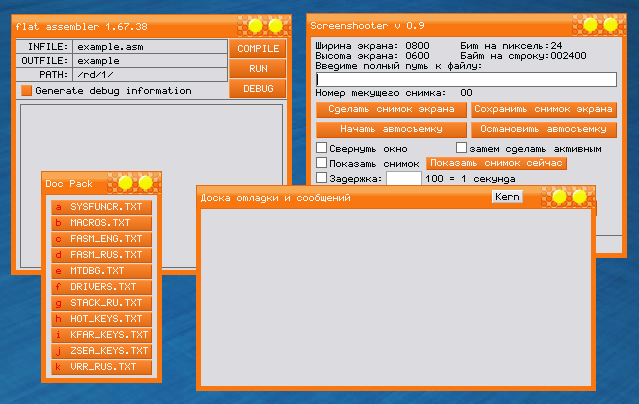Enable Generate debug information checkbox
Image resolution: width=639 pixels, height=404 pixels.
(27, 91)
